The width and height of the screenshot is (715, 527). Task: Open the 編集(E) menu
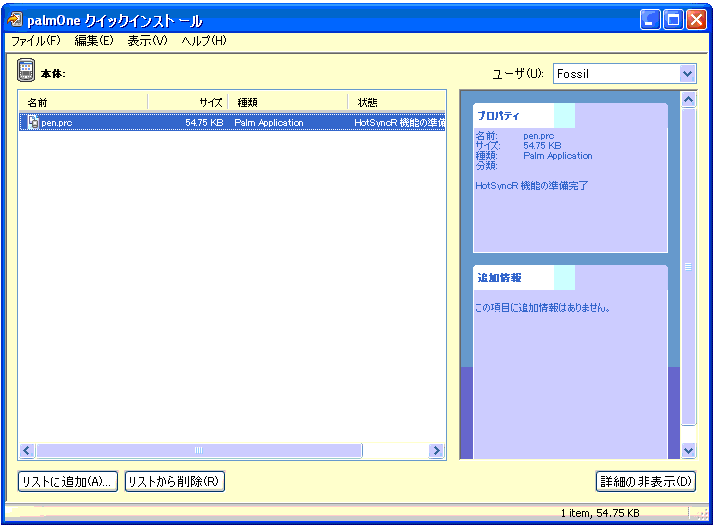(x=94, y=41)
